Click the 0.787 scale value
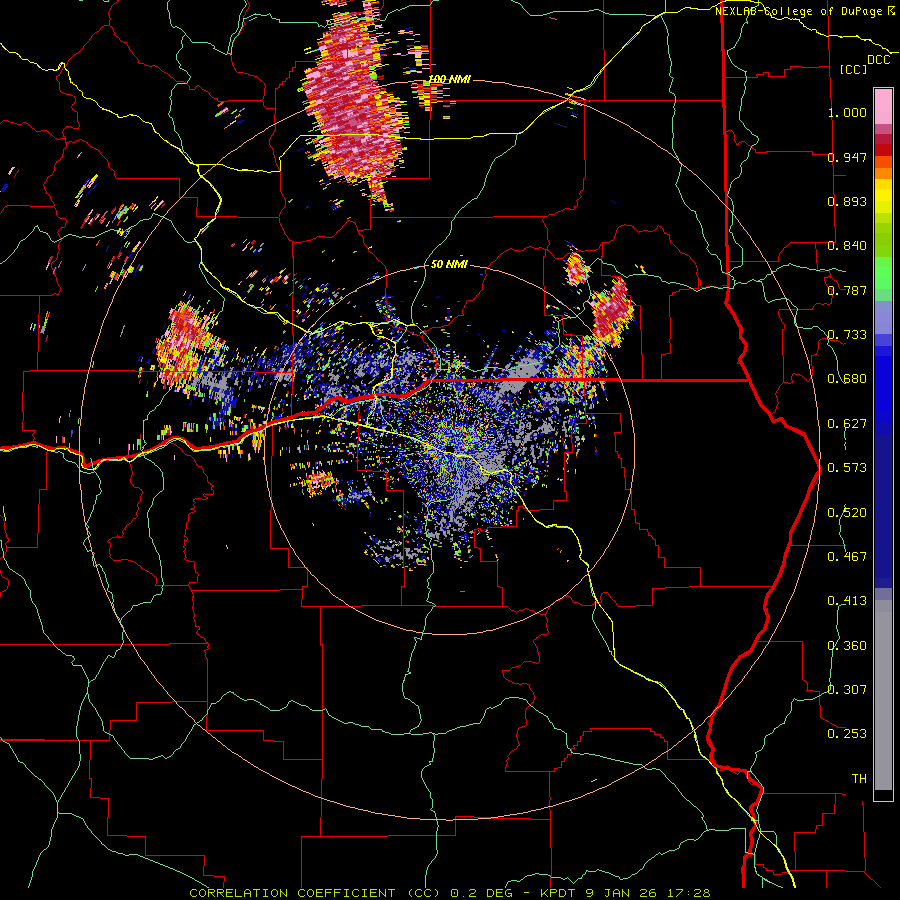Image resolution: width=900 pixels, height=900 pixels. (847, 290)
